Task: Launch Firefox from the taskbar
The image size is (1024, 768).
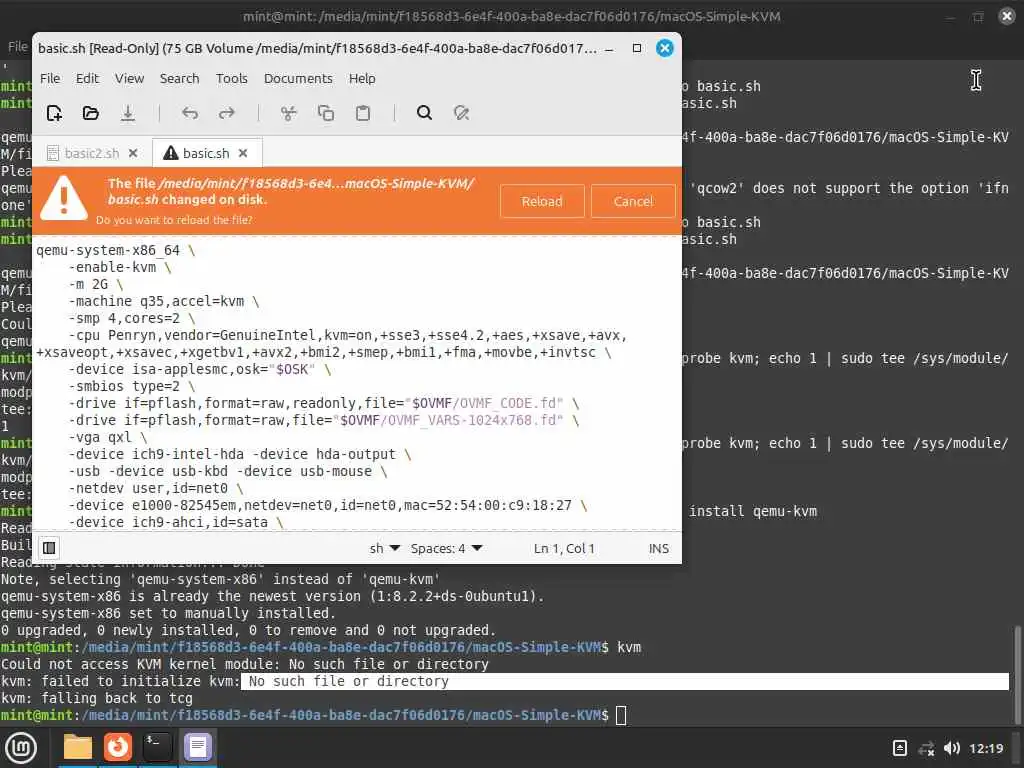Action: tap(118, 747)
